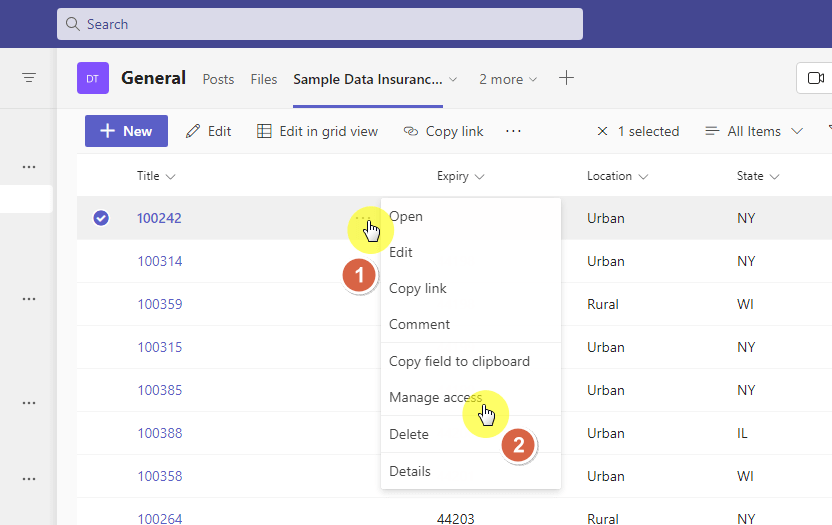
Task: Expand the Sample Data Insurance tab chevron
Action: tap(453, 80)
